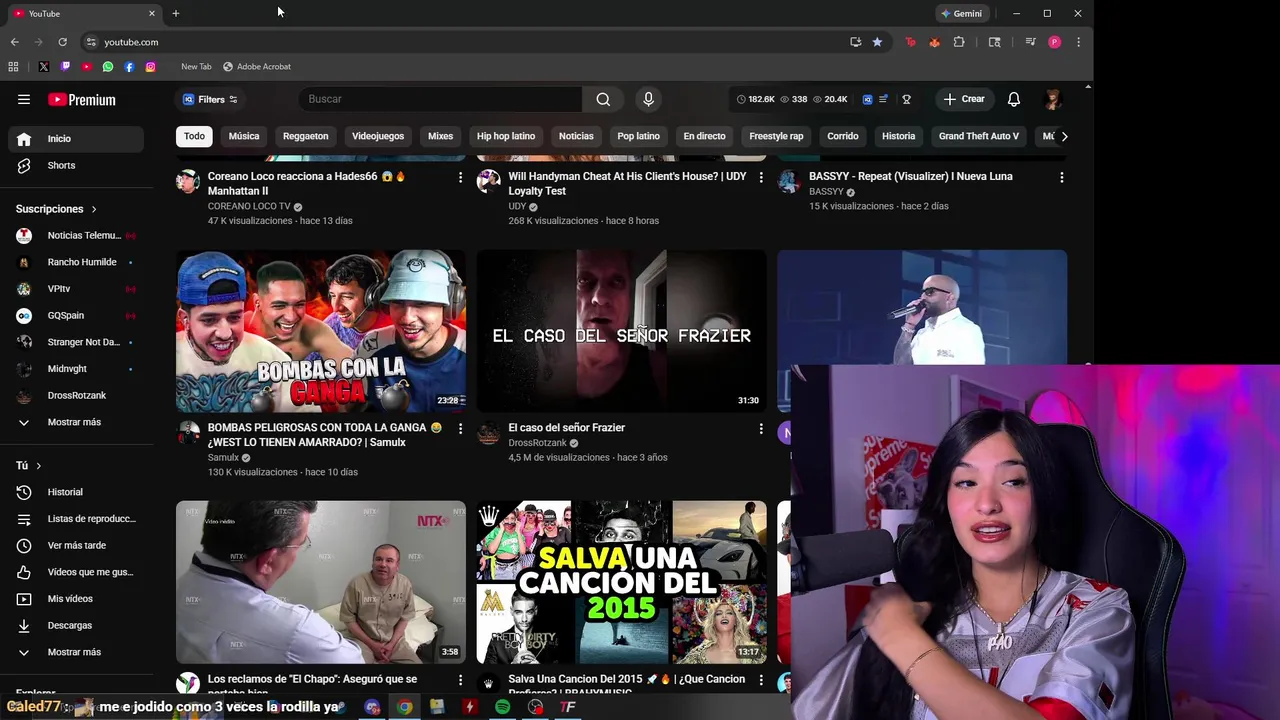The width and height of the screenshot is (1280, 720).
Task: Select the En directo chip
Action: click(704, 136)
